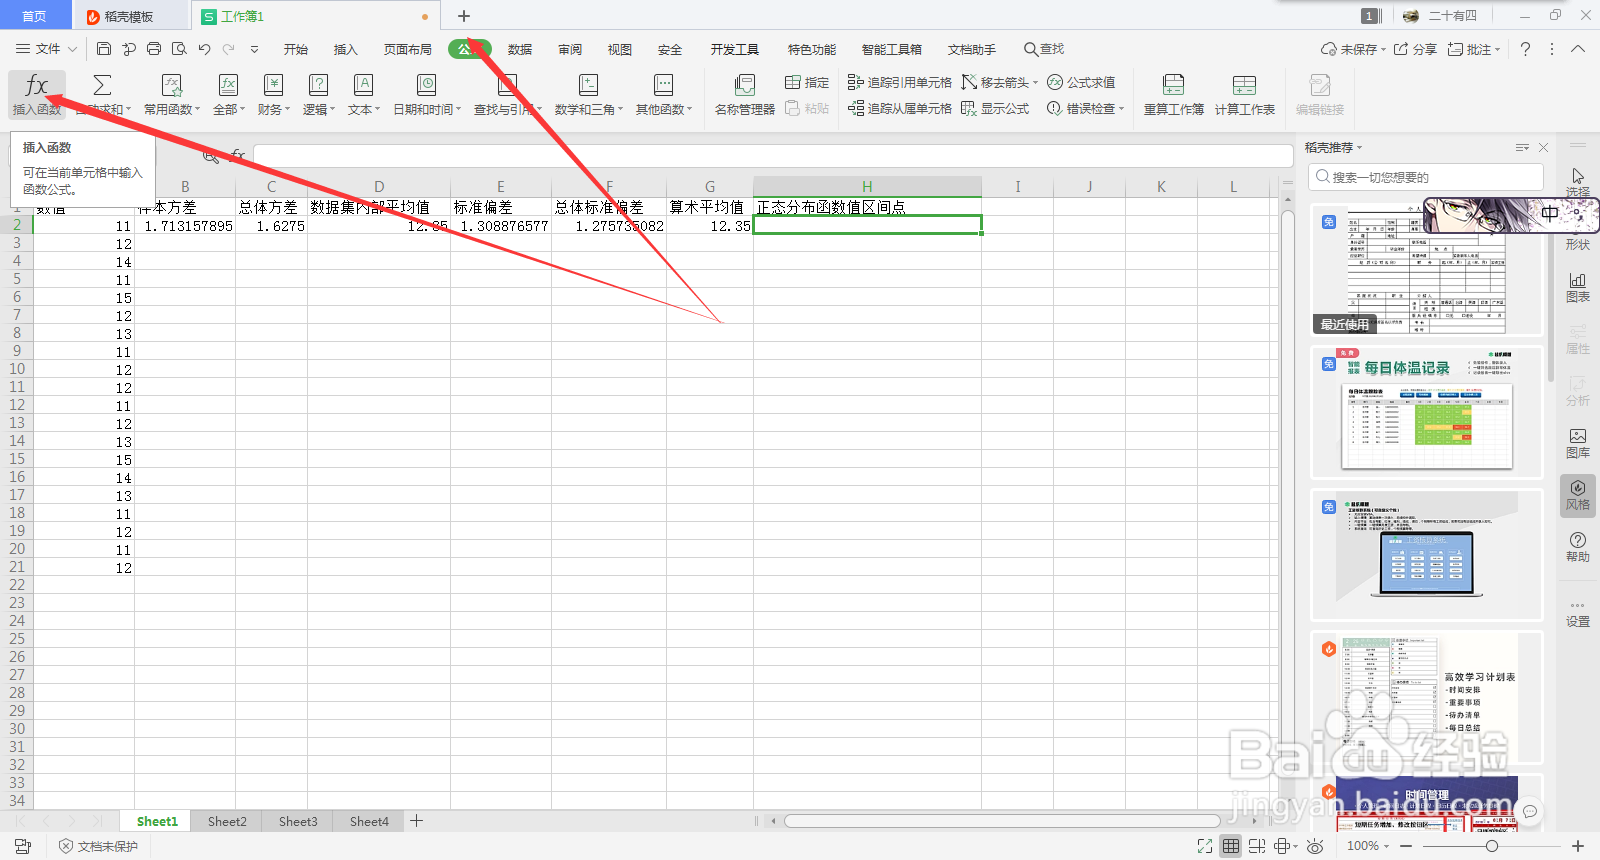Click the zoom slider in status bar
This screenshot has width=1600, height=860.
coord(1491,846)
